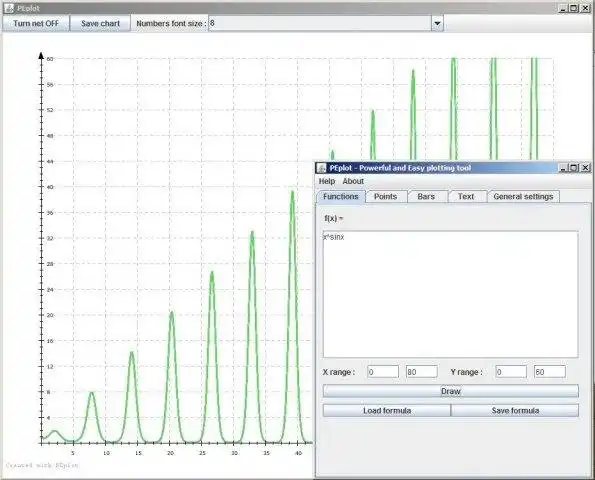Click the x-axis label 5
This screenshot has width=595, height=480.
point(73,453)
